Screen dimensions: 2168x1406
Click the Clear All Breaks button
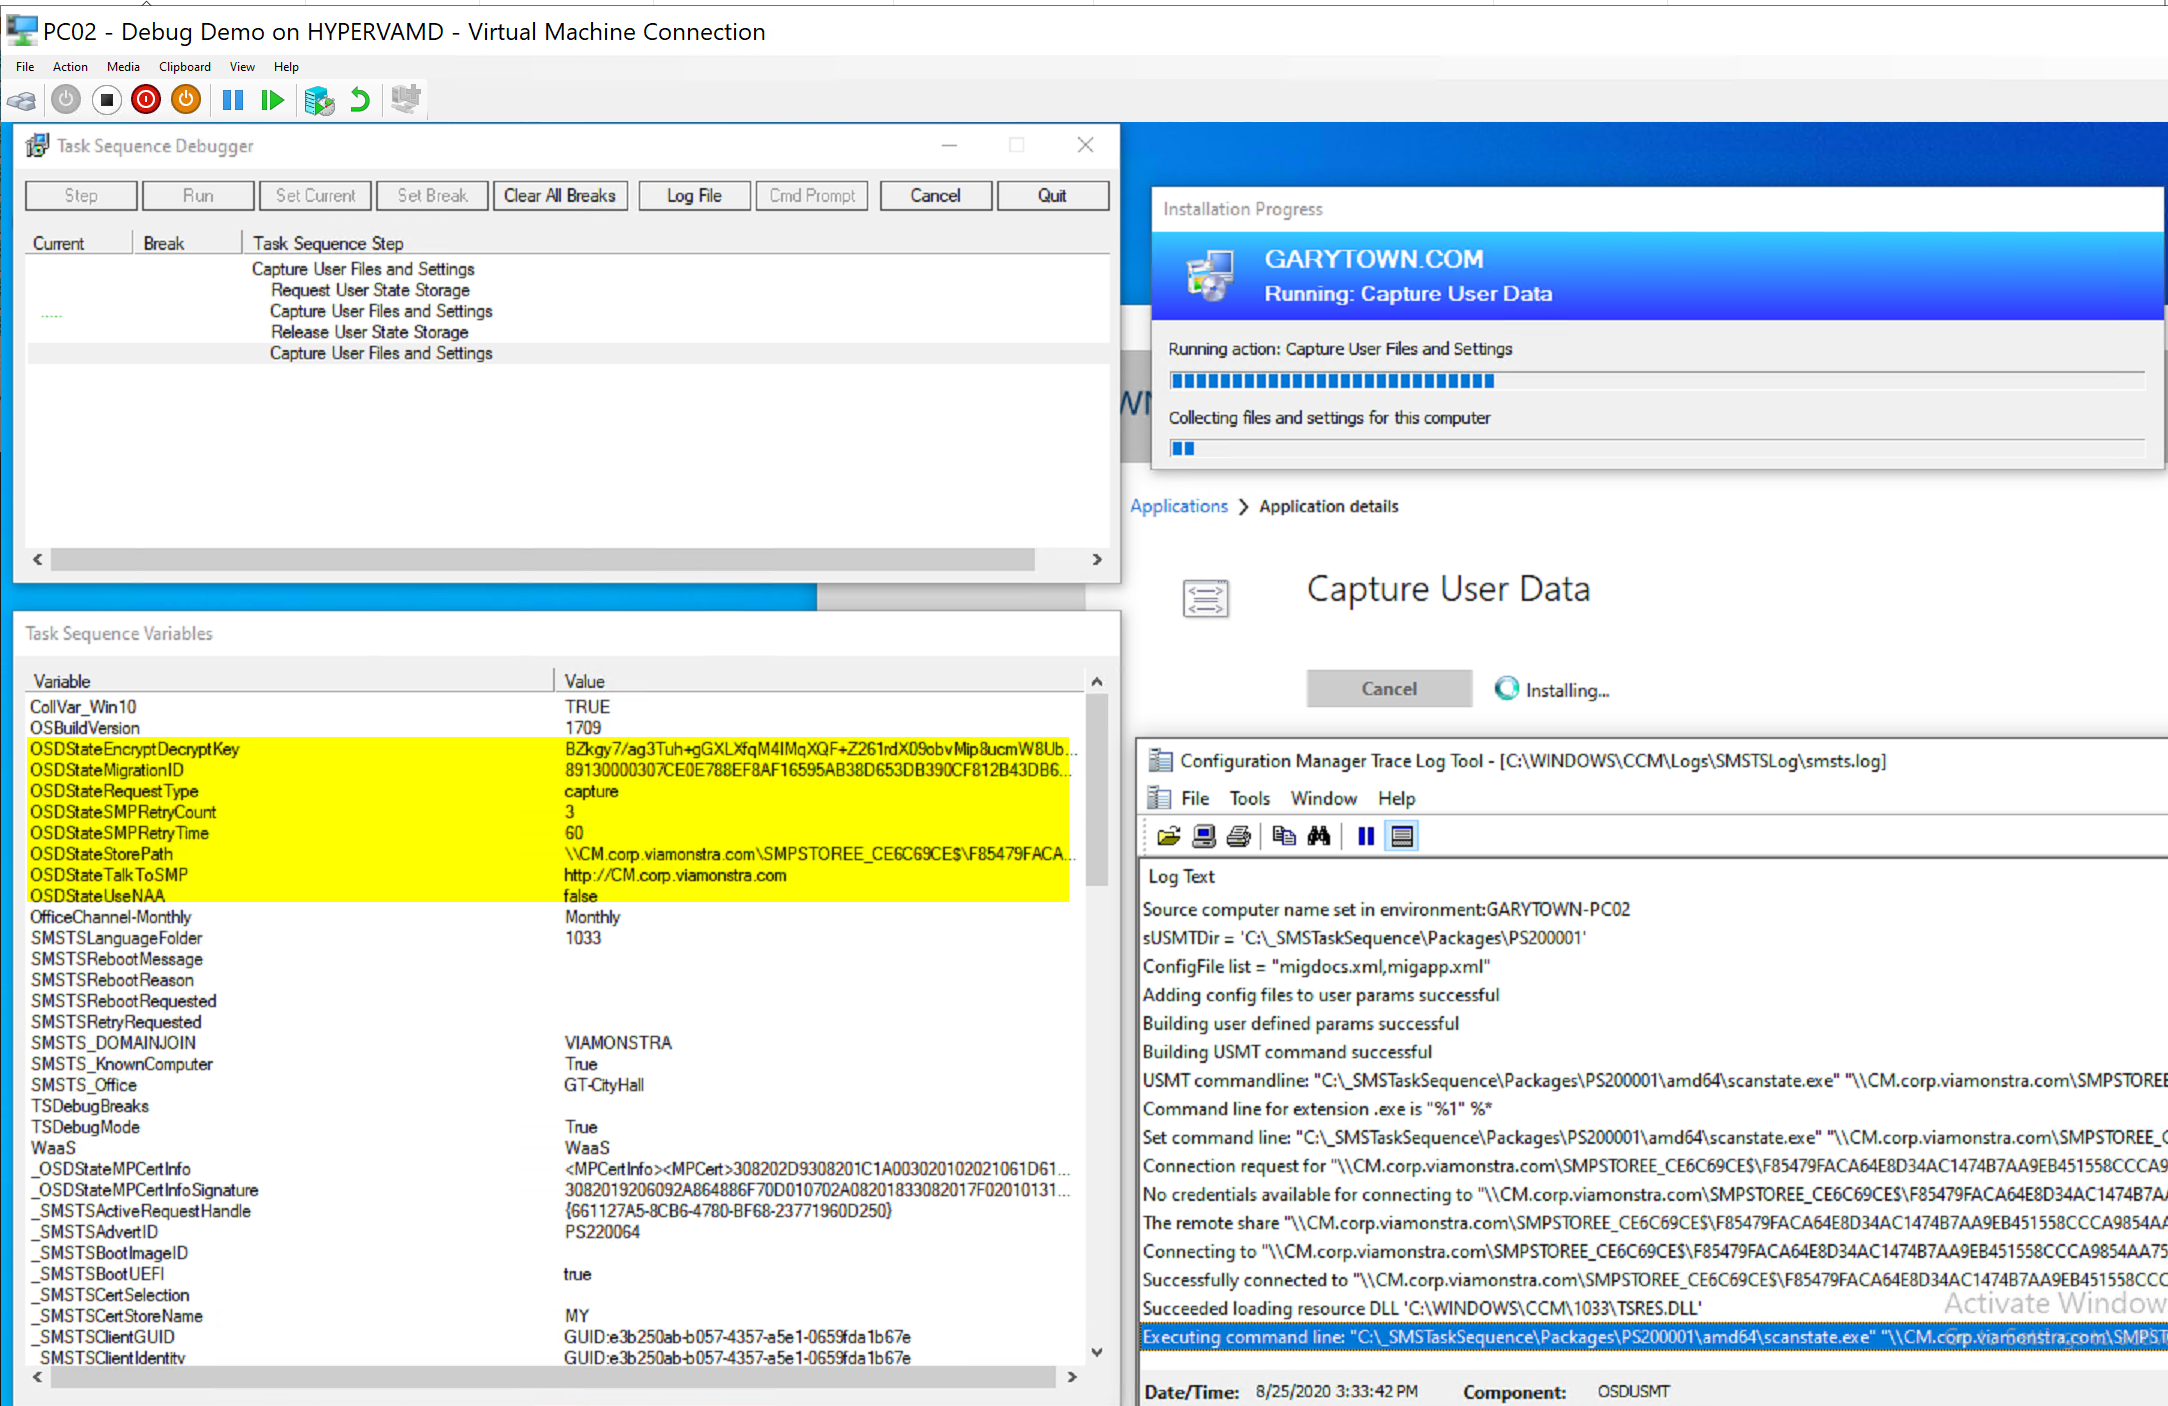click(x=560, y=196)
